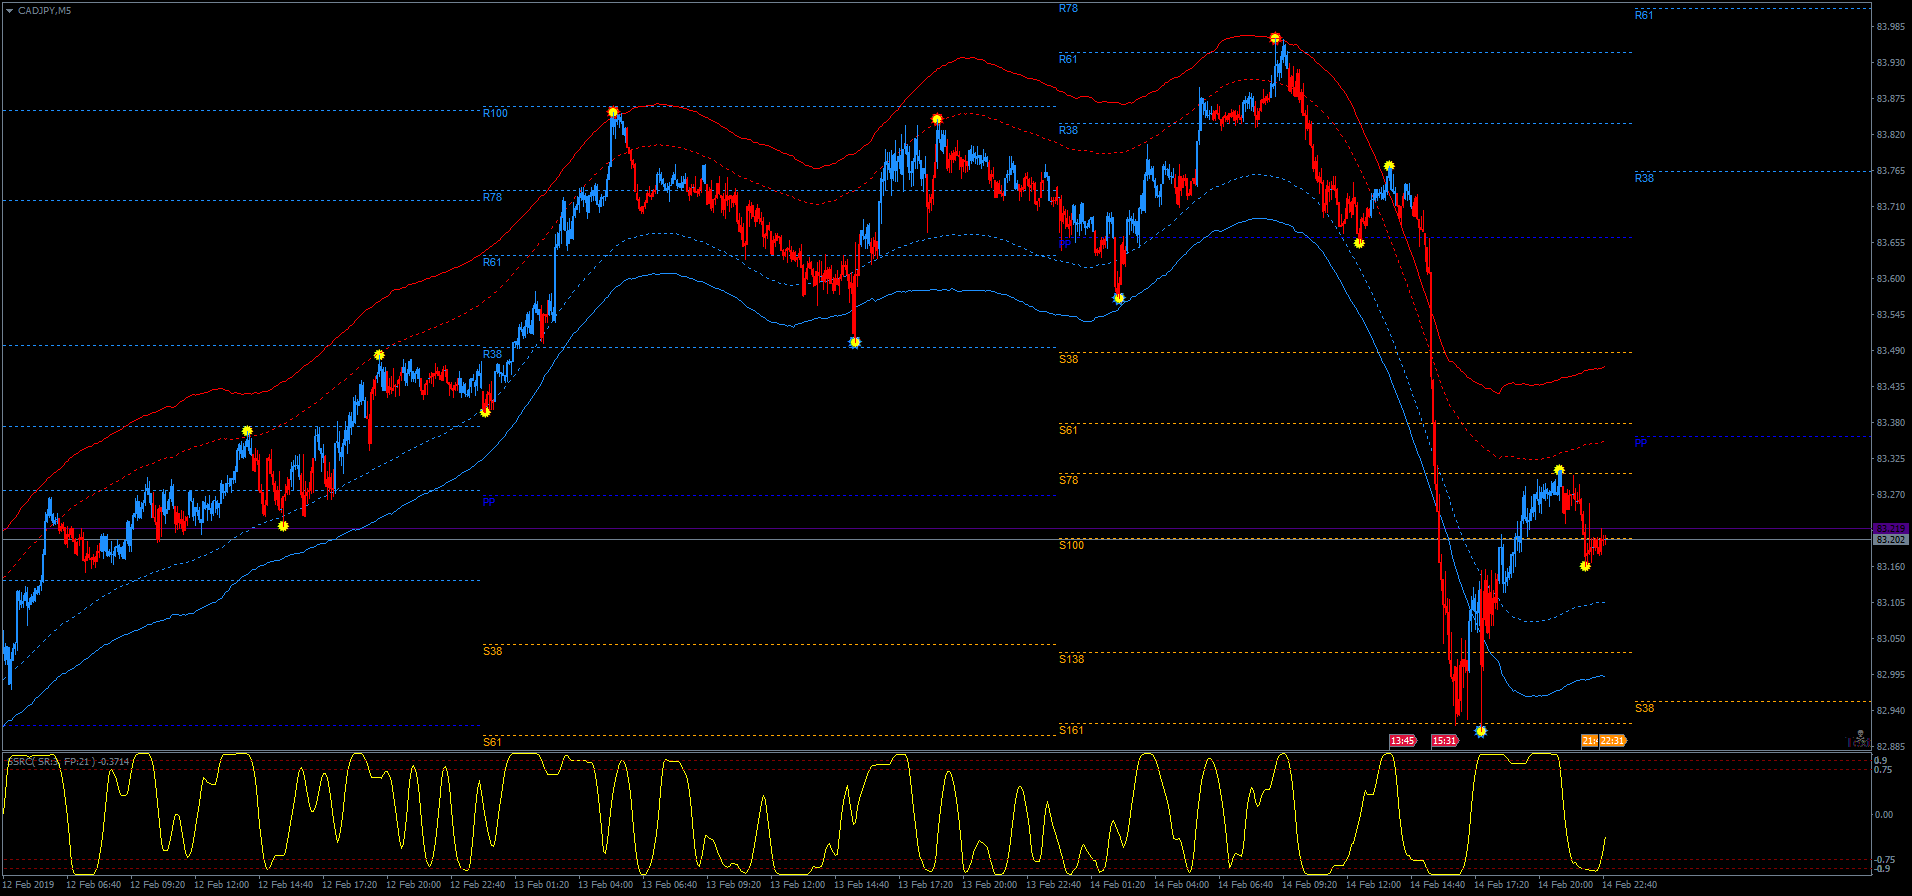Click the 83.490 price on the scale
The image size is (1912, 896).
[x=1890, y=351]
